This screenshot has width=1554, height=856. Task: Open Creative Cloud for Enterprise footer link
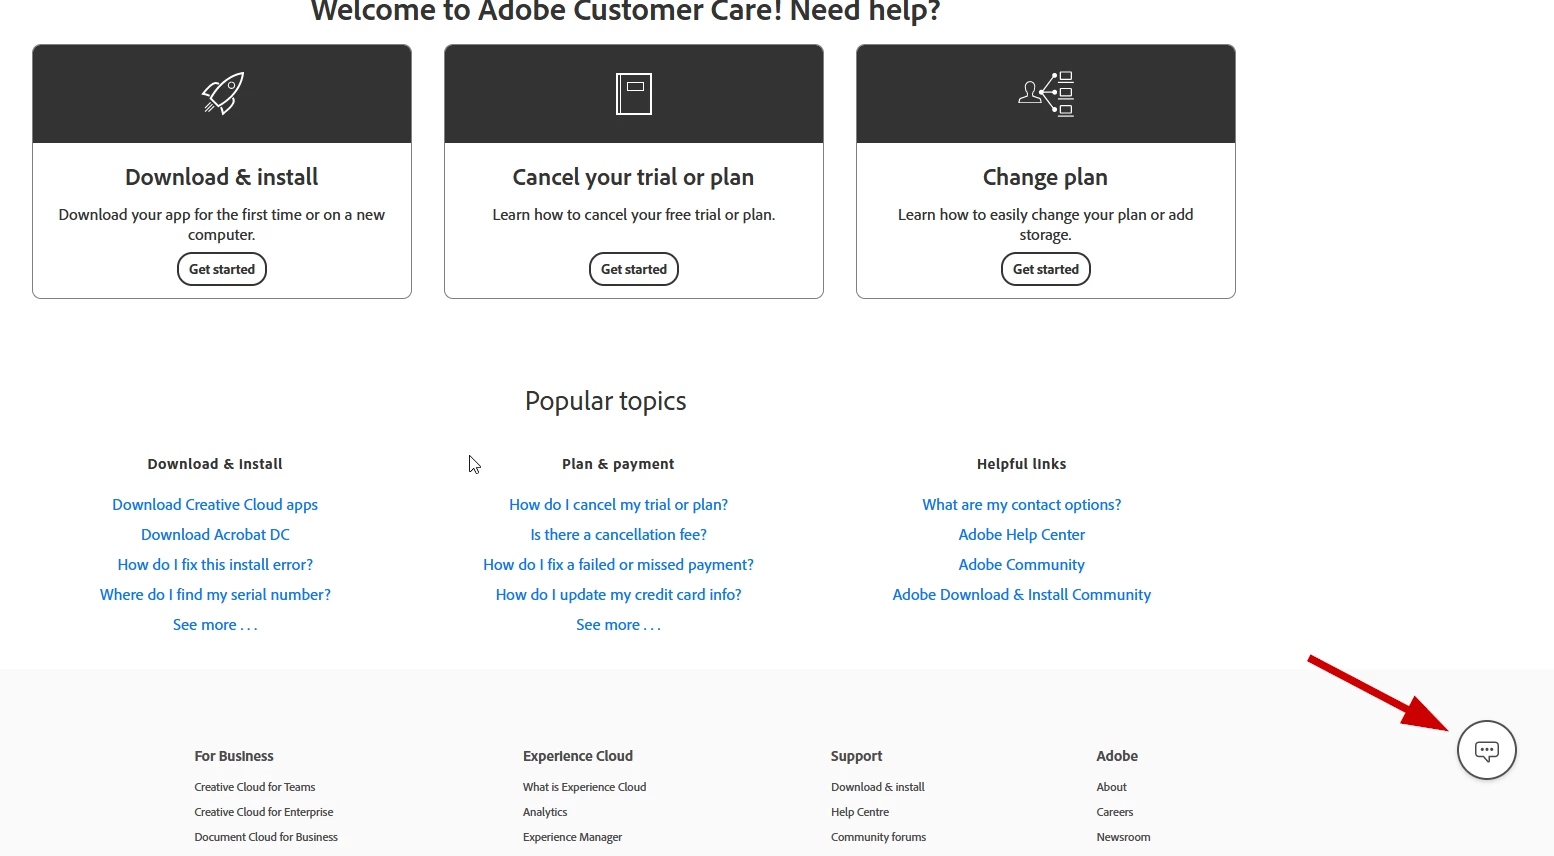264,812
